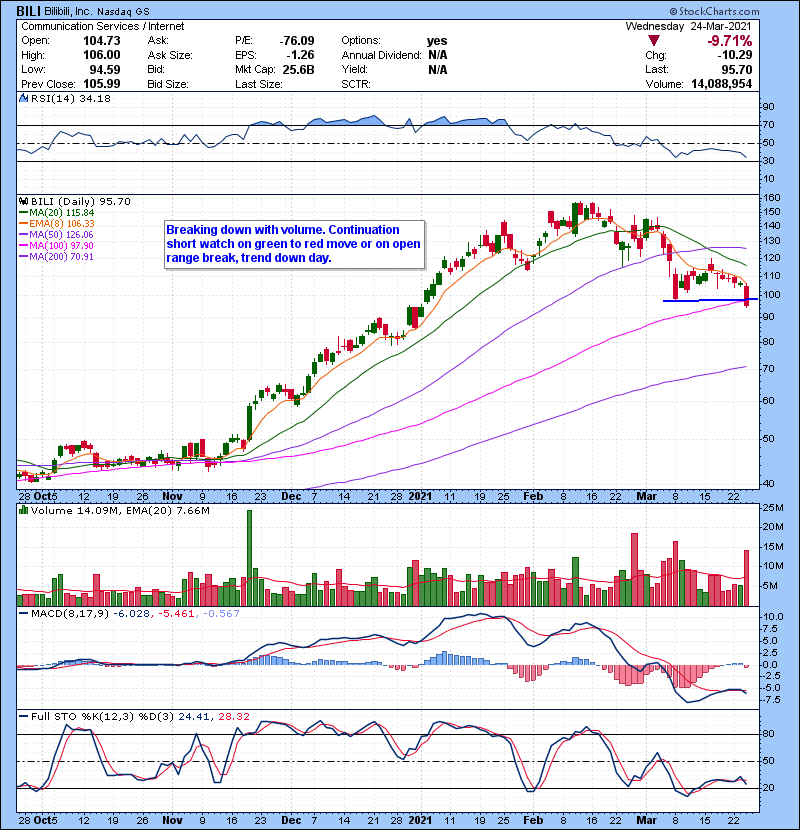
Task: Click the MACD histogram value -0.567
Action: point(221,614)
